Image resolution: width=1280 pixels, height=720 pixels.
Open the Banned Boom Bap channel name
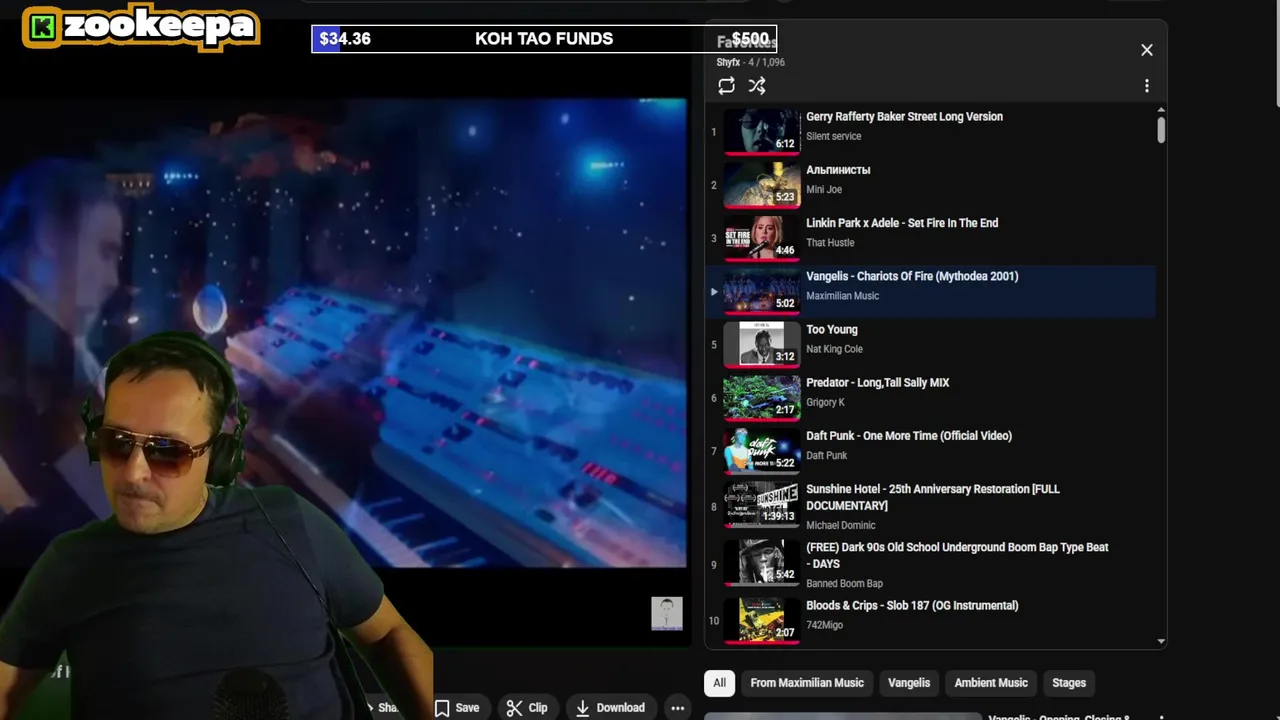click(x=844, y=583)
